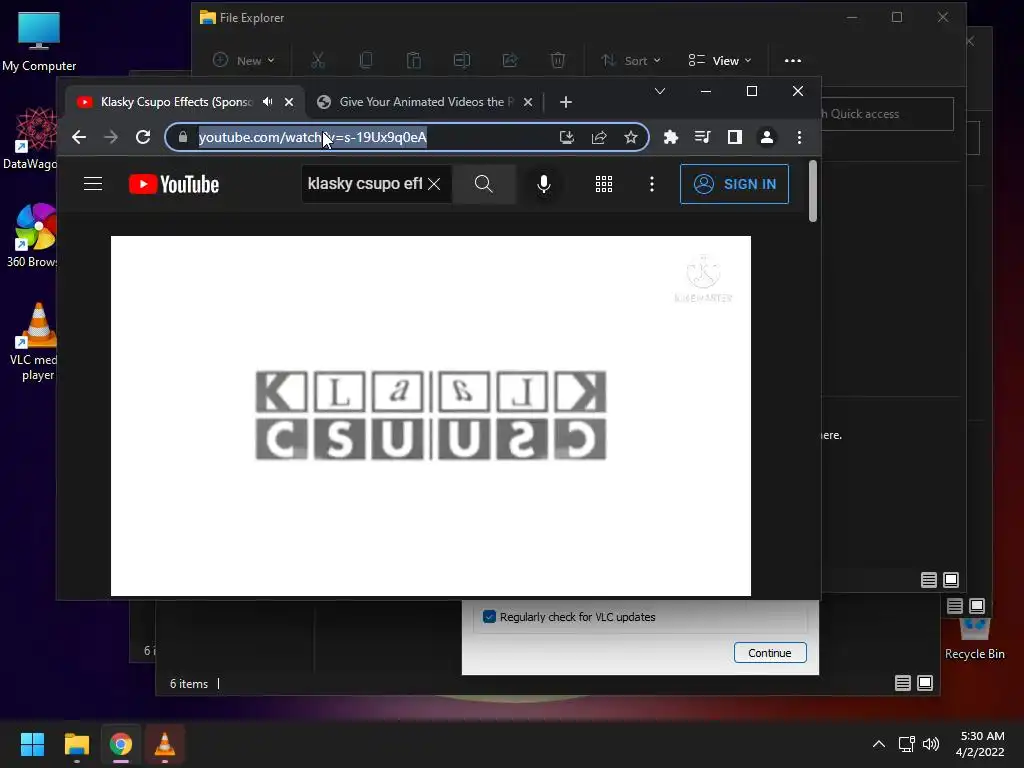This screenshot has width=1024, height=768.
Task: Click the Klasky Csupo video player
Action: (431, 416)
